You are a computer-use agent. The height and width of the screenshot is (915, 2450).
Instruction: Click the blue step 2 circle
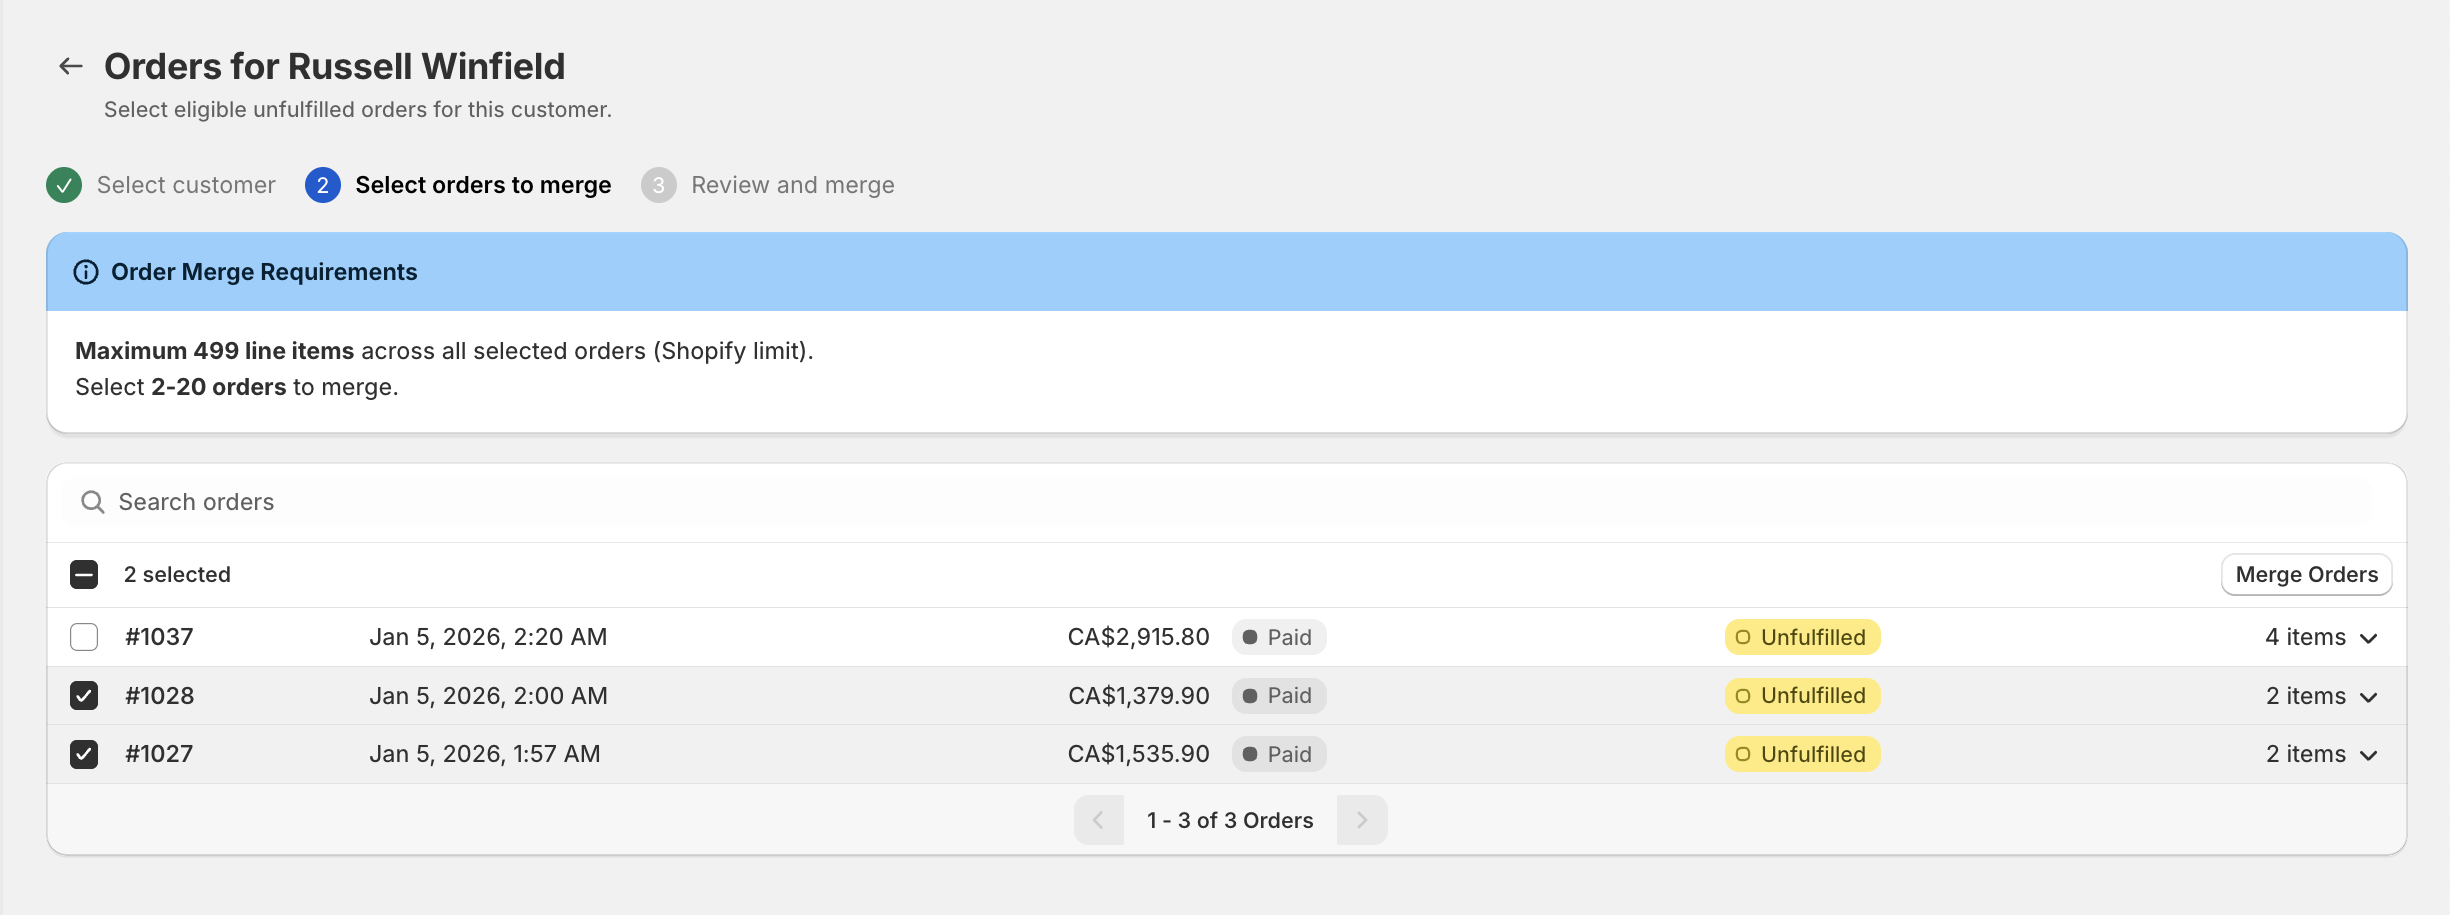coord(322,185)
